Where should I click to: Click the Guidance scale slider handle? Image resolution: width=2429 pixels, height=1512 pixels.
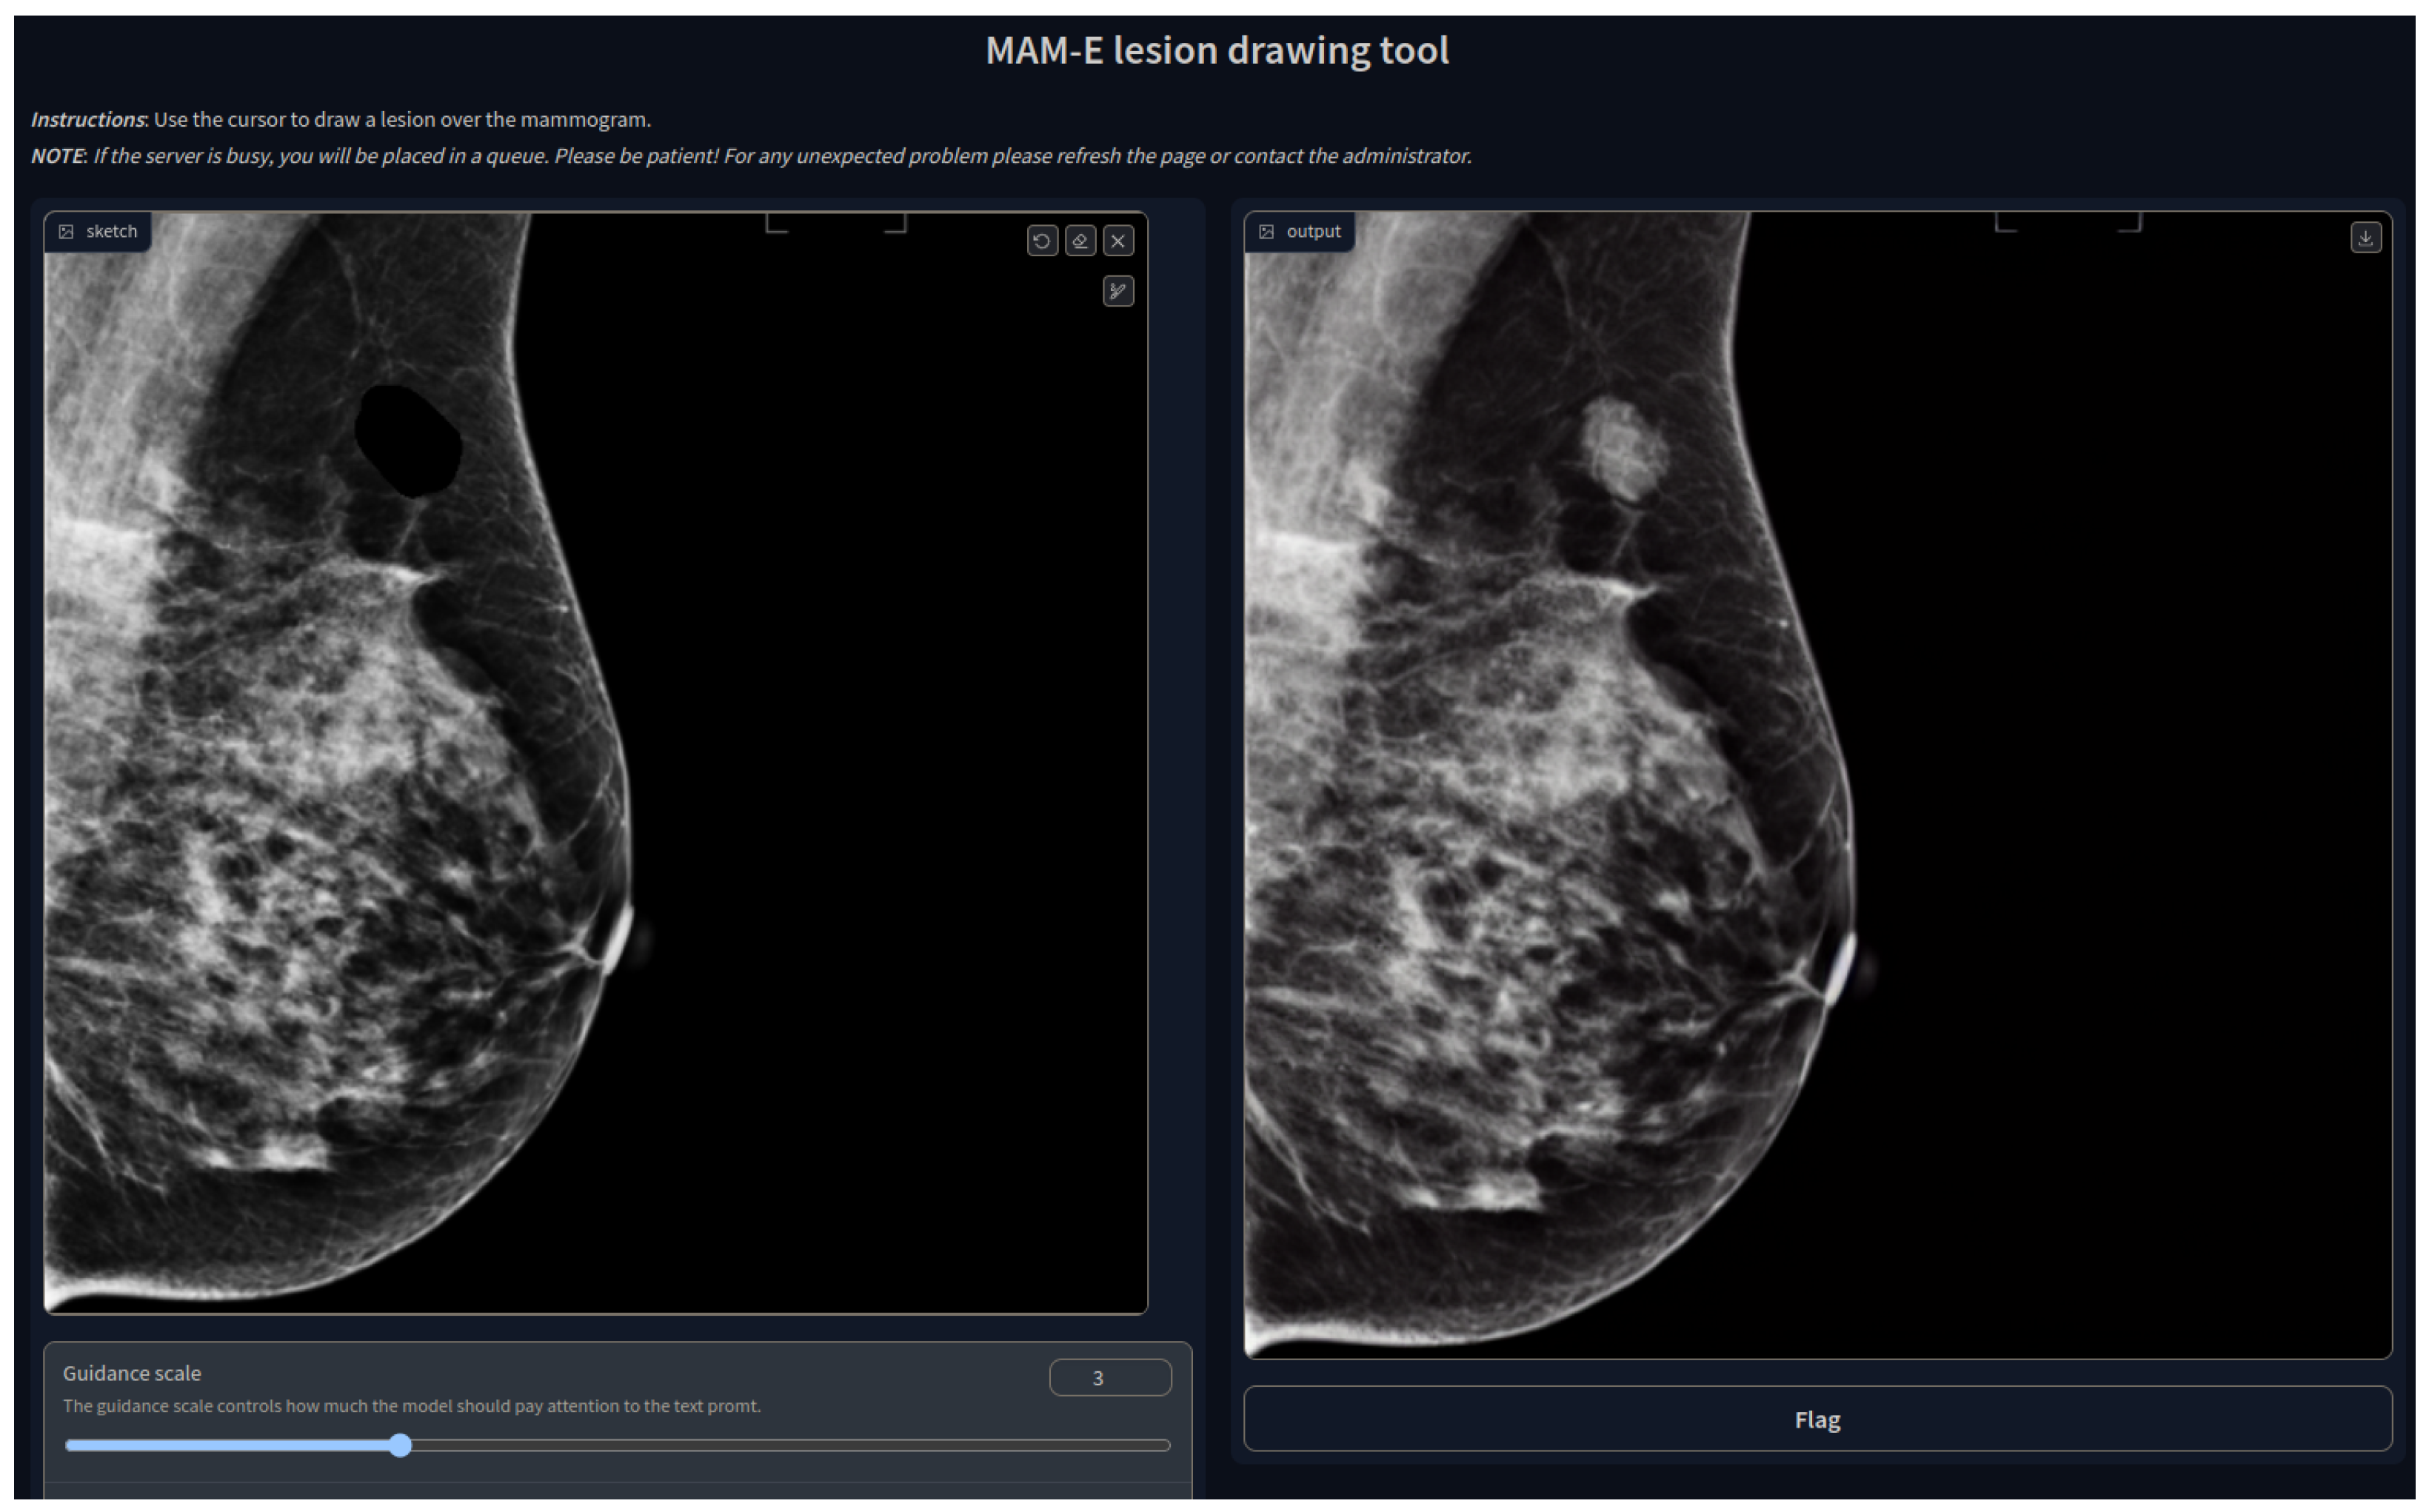point(400,1446)
